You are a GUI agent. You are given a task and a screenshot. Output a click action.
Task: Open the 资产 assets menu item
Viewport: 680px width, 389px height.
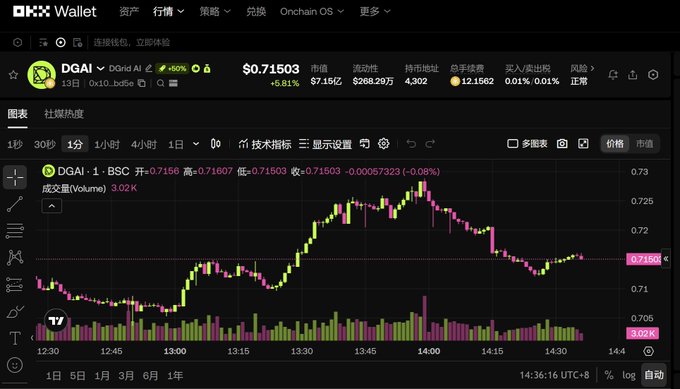pyautogui.click(x=129, y=12)
